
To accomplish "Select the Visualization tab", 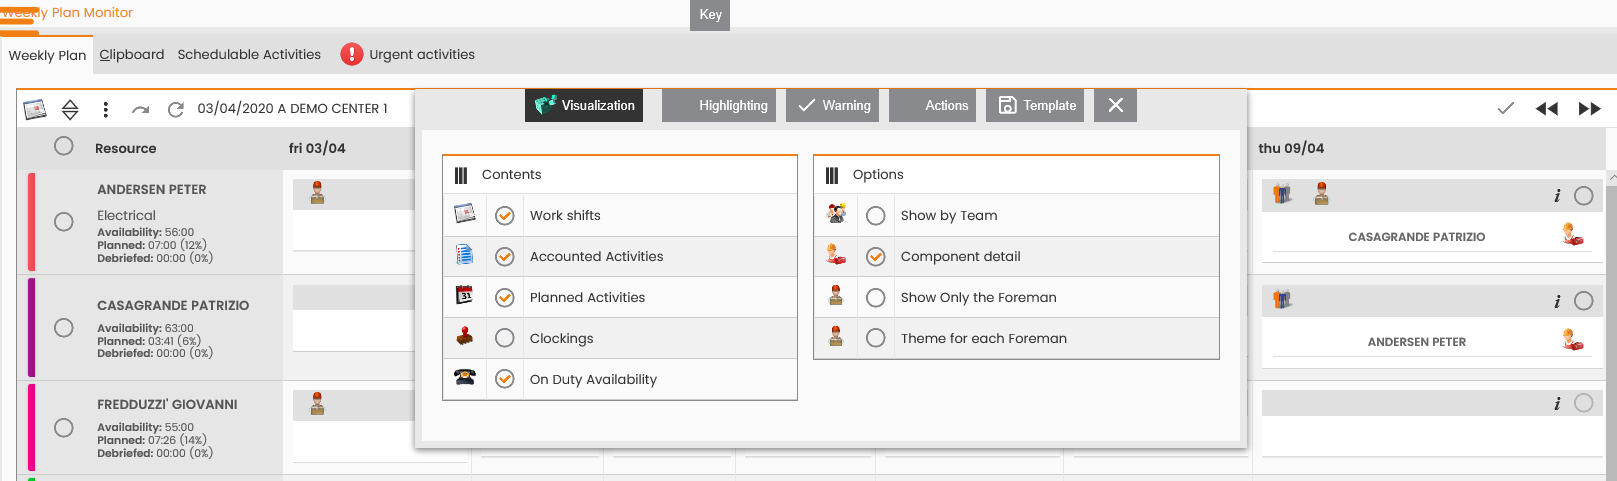I will (x=584, y=105).
